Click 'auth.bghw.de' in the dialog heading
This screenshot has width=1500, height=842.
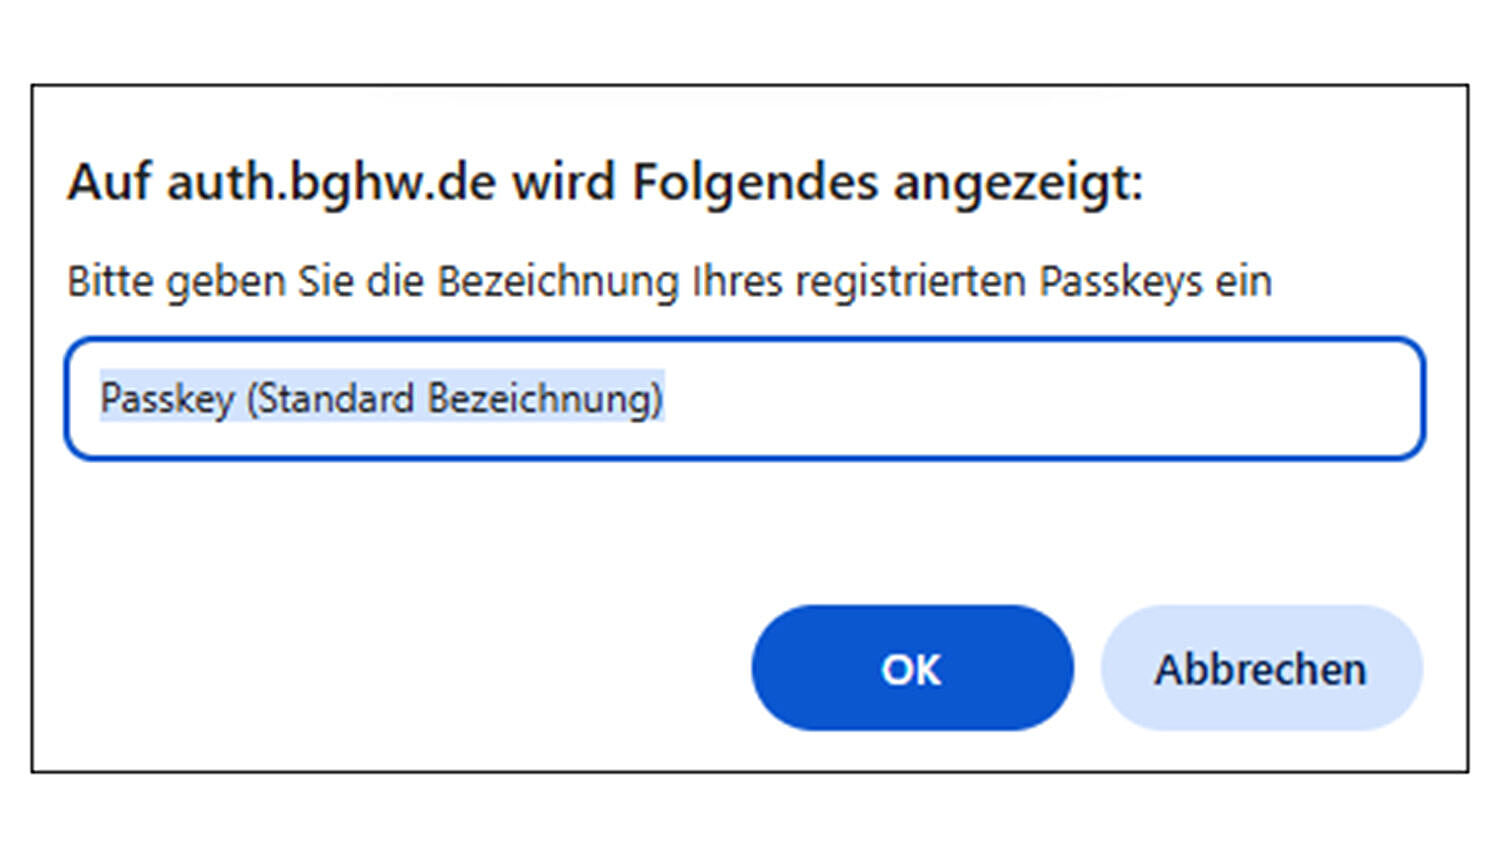330,183
